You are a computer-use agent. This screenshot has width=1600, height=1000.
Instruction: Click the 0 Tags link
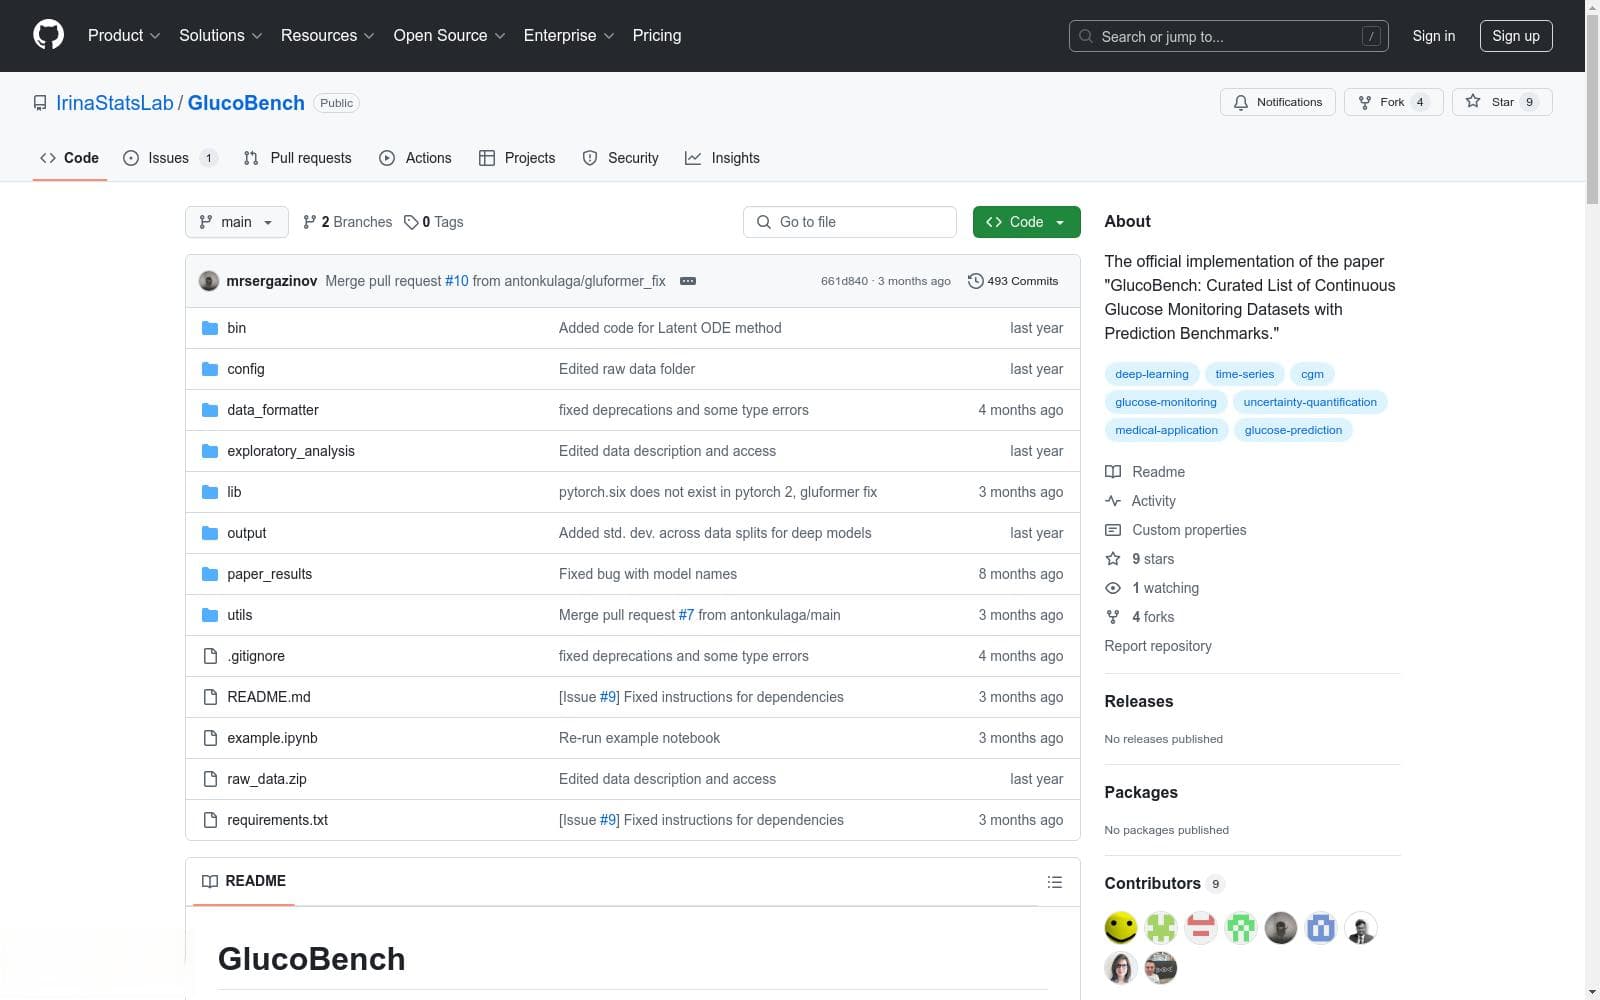point(434,222)
